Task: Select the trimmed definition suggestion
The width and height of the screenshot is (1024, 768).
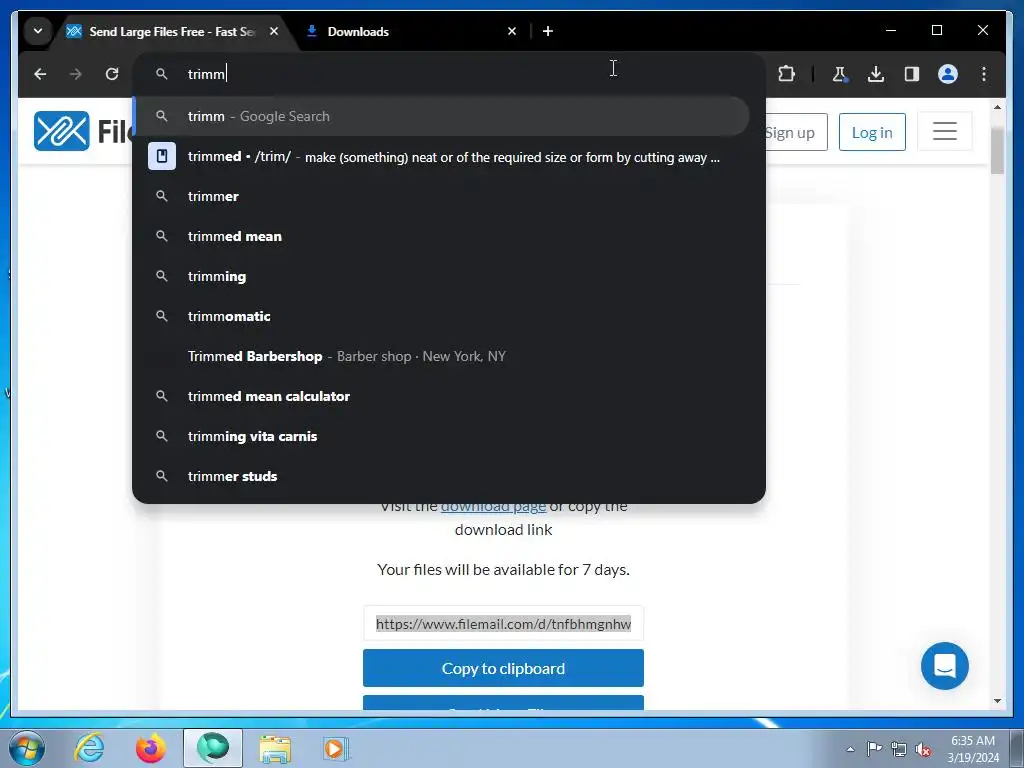Action: [x=441, y=157]
